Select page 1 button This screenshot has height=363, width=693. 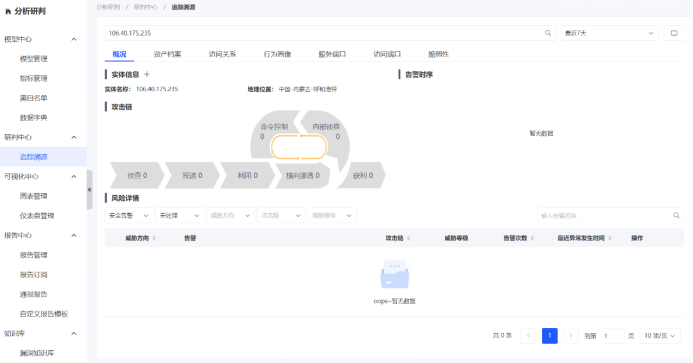pyautogui.click(x=549, y=336)
